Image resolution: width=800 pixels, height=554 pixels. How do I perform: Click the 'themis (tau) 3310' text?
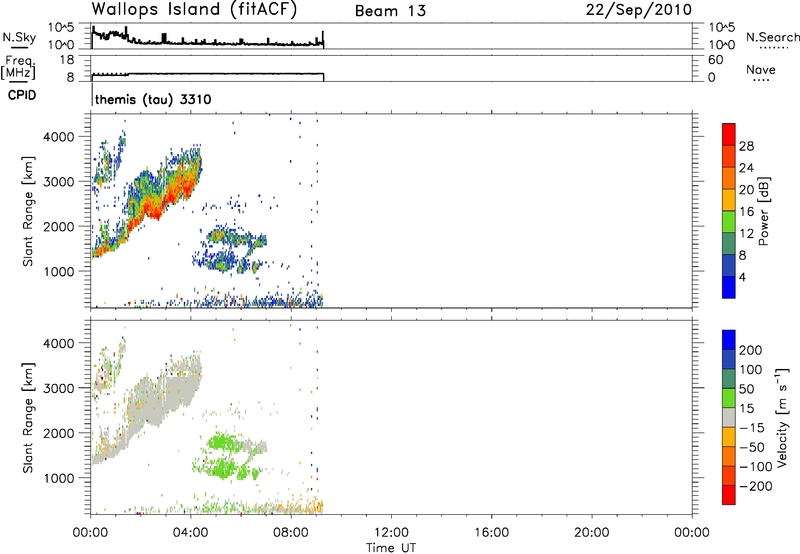(153, 99)
